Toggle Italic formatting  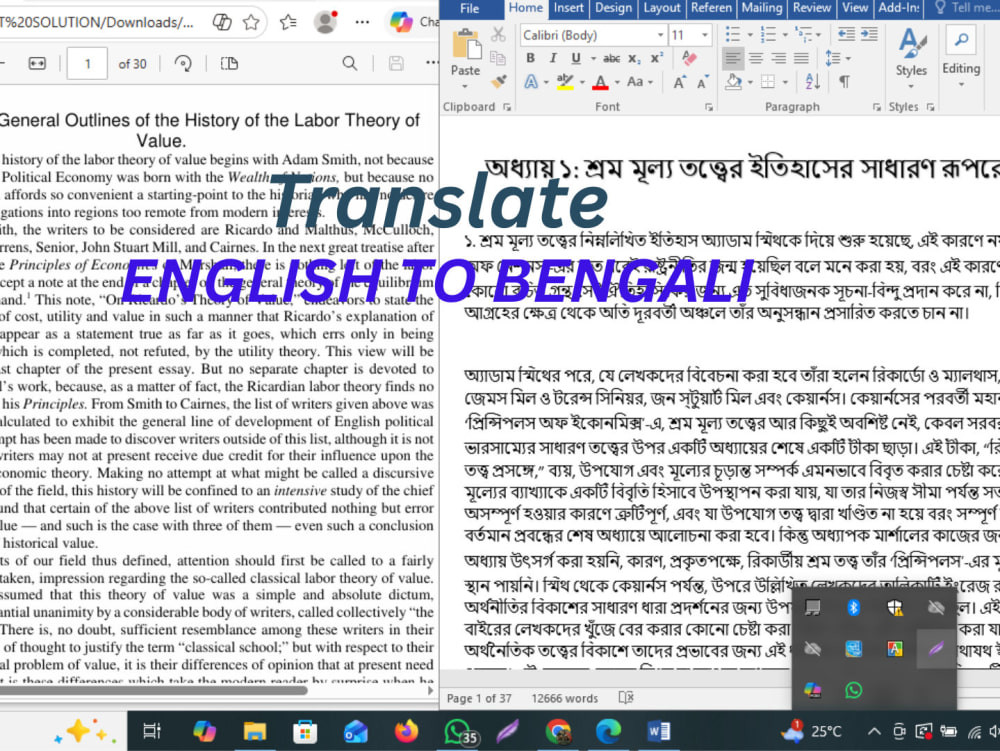[553, 58]
